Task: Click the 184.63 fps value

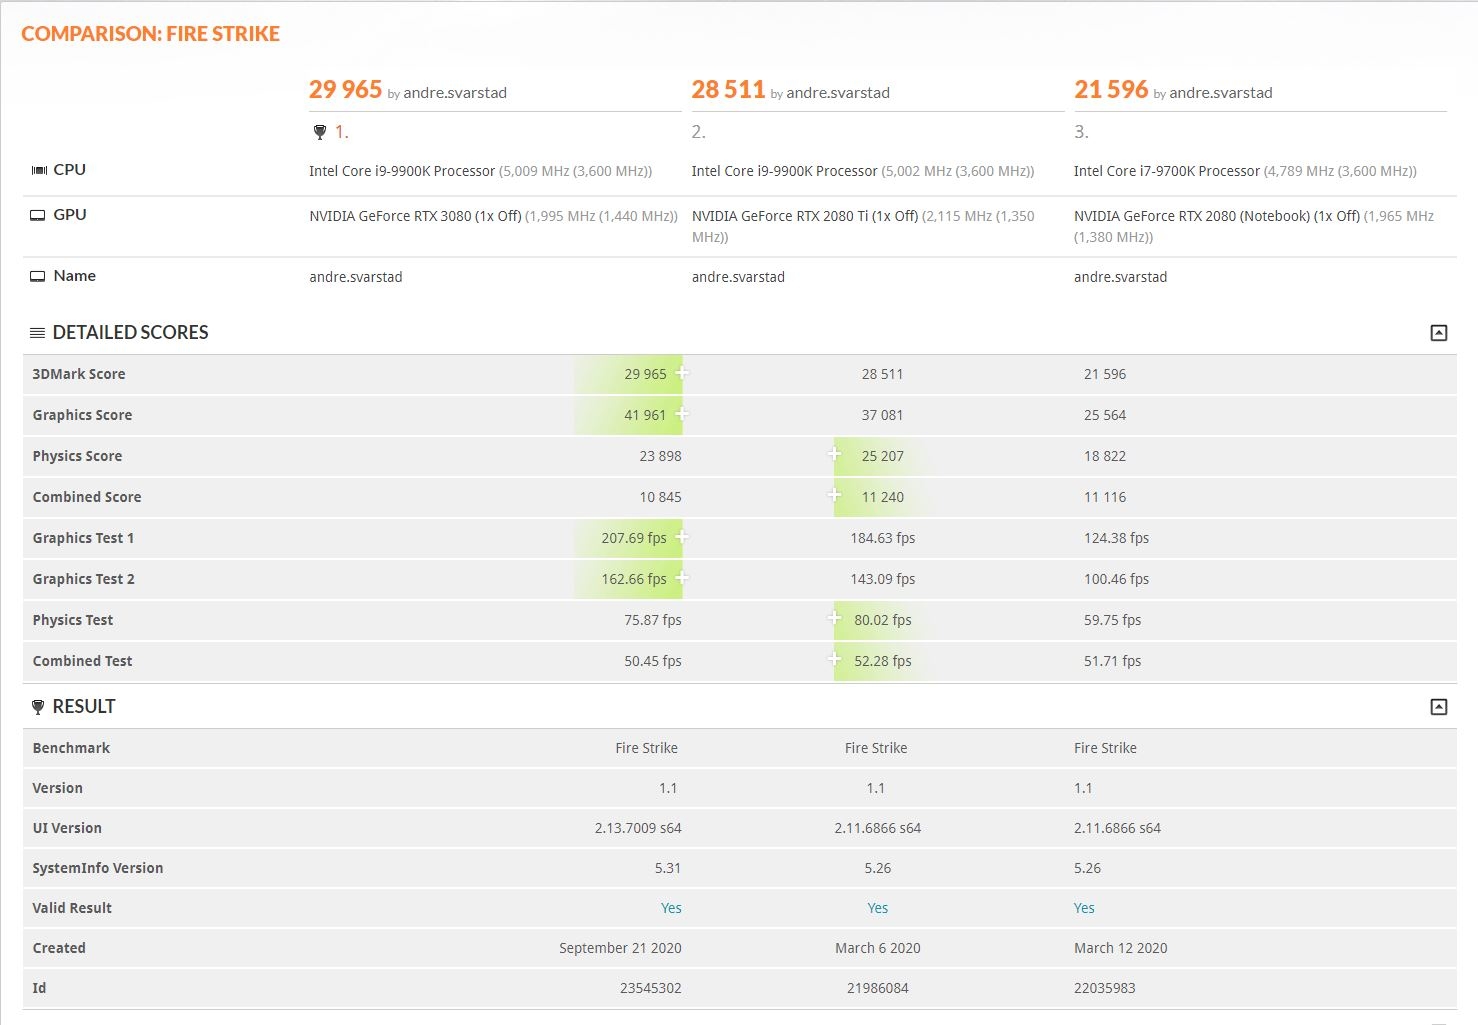Action: coord(883,538)
